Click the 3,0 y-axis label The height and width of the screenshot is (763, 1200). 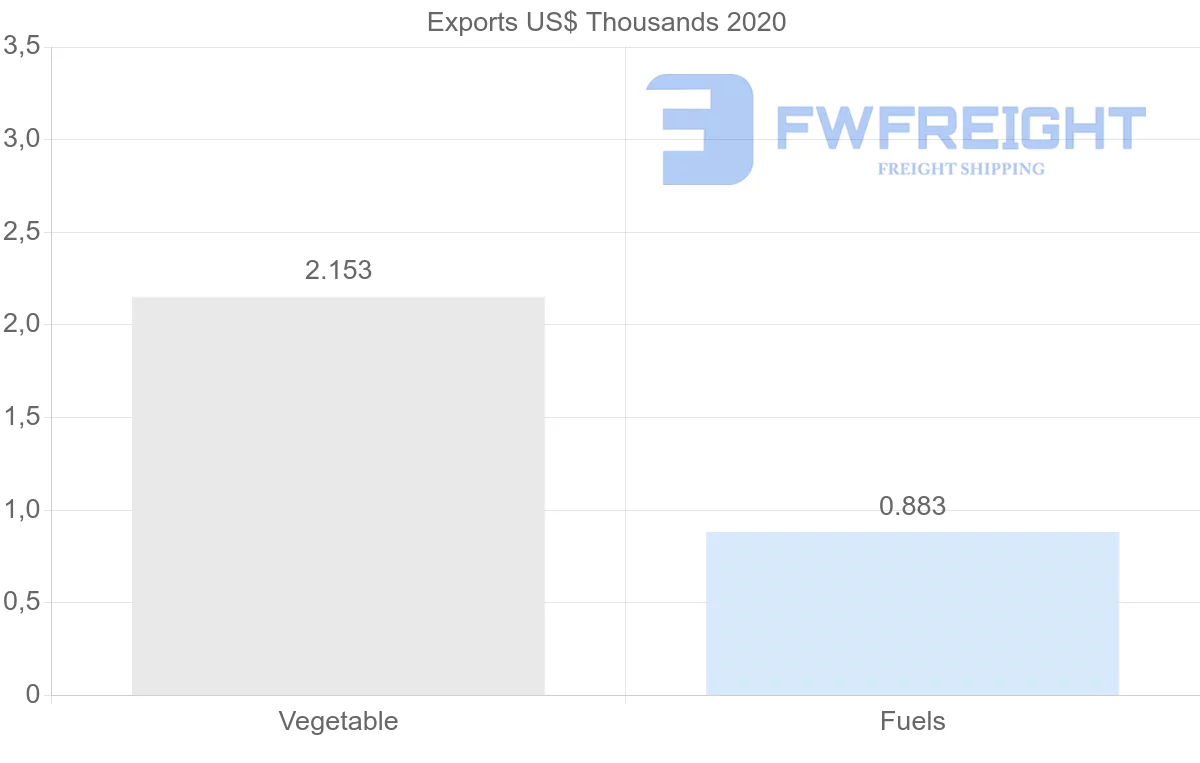tap(21, 139)
